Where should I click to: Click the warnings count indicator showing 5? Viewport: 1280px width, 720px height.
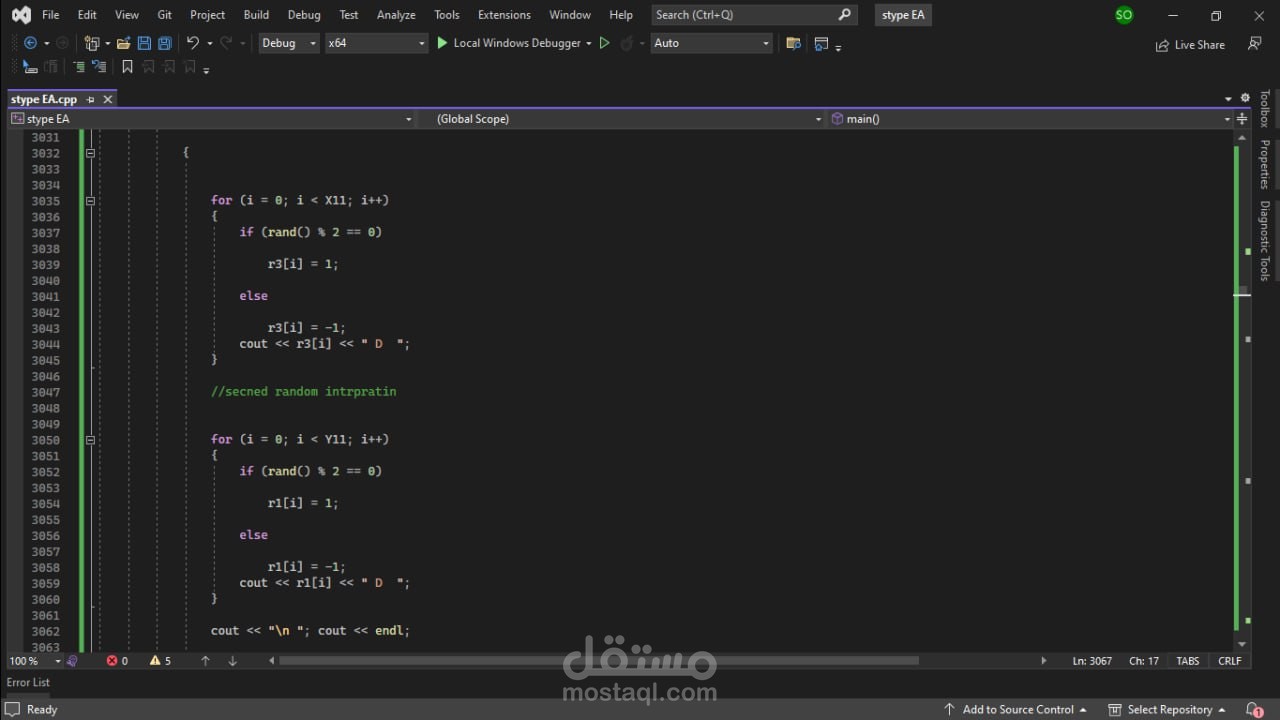point(160,661)
